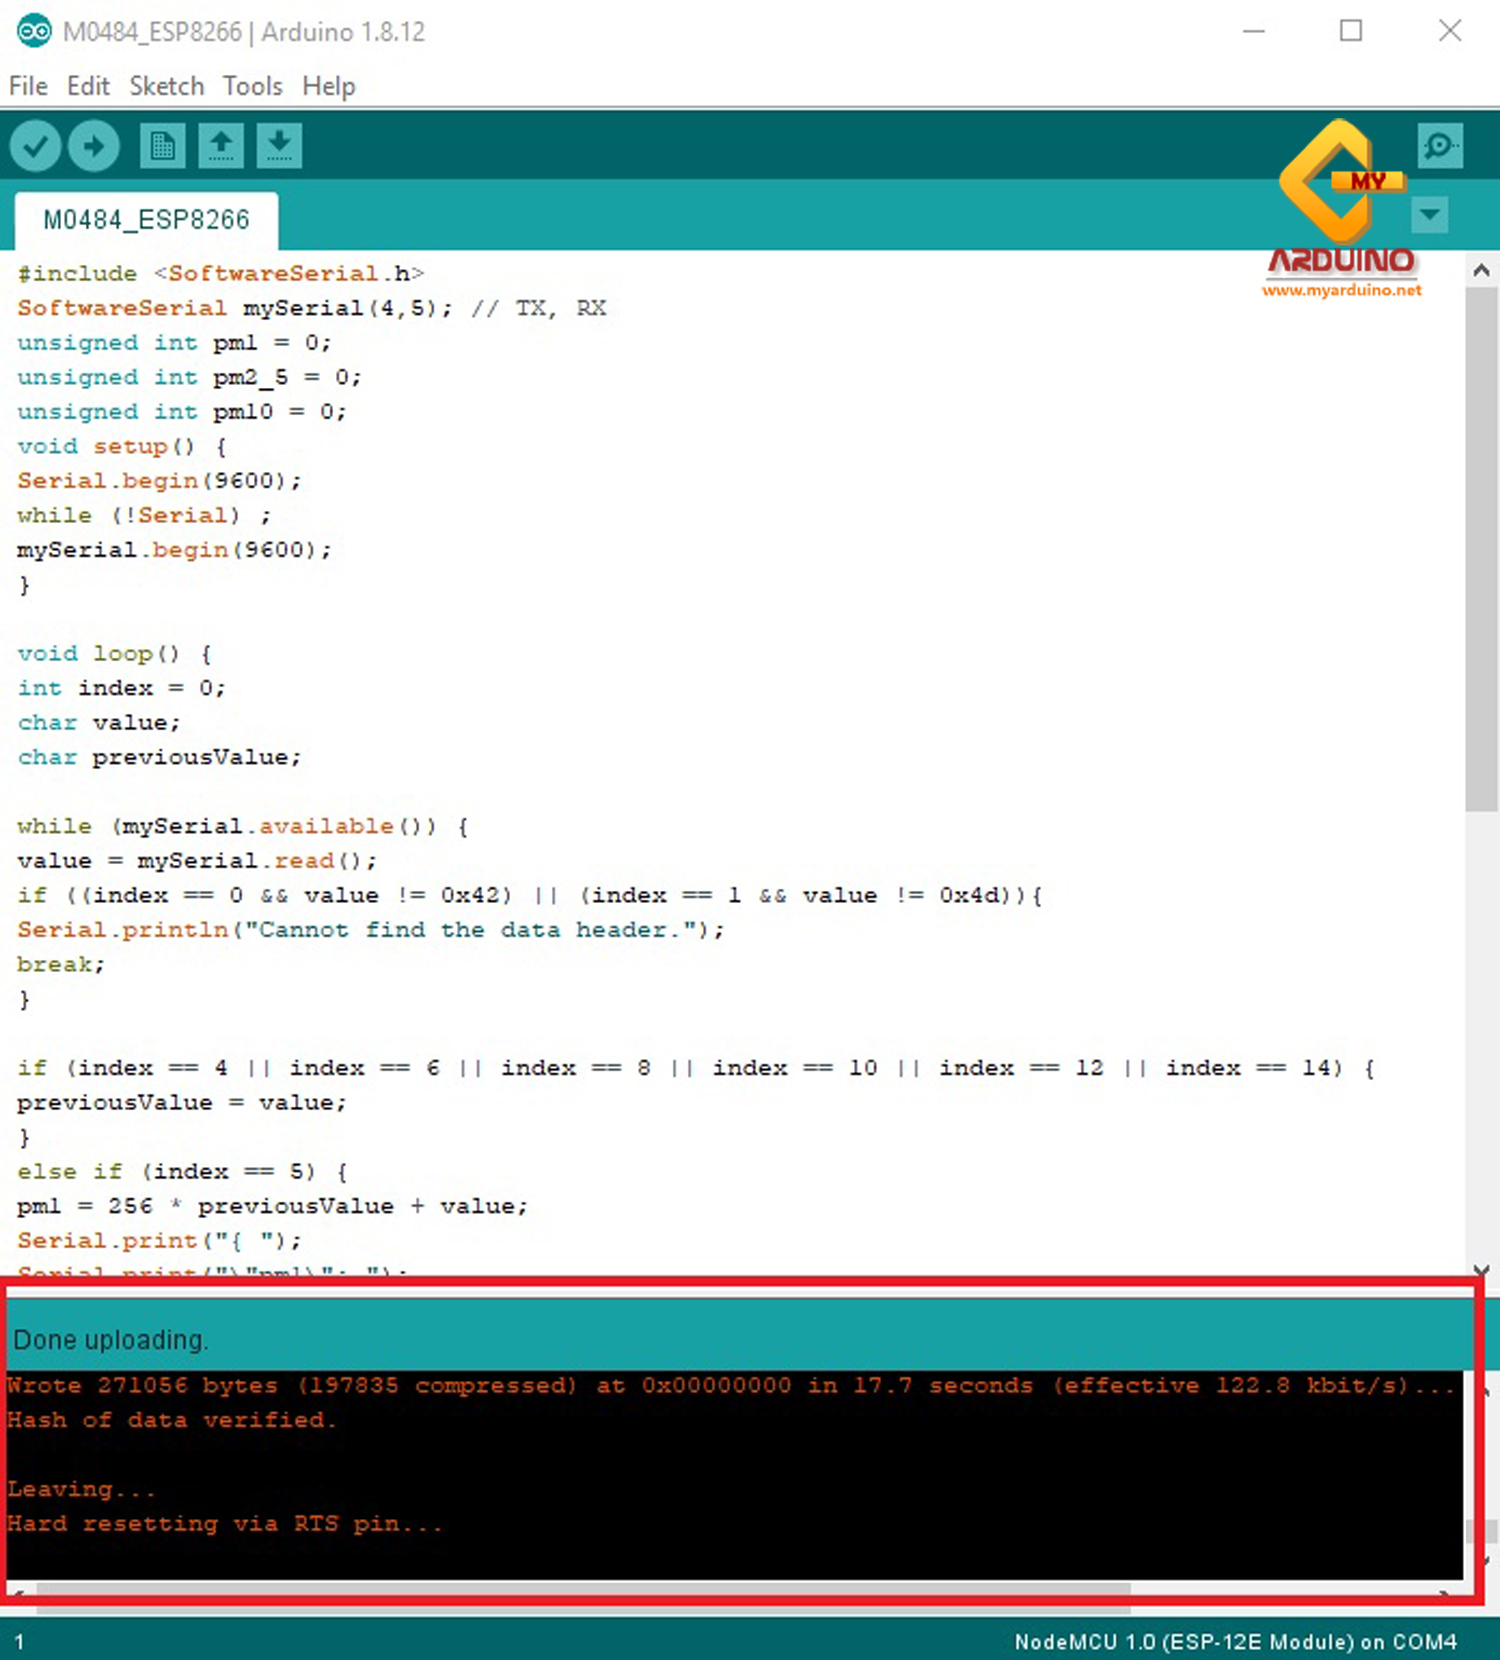Click the editor vertical scrollbar thumb
Screen dimensions: 1500x1660
coord(1481,550)
